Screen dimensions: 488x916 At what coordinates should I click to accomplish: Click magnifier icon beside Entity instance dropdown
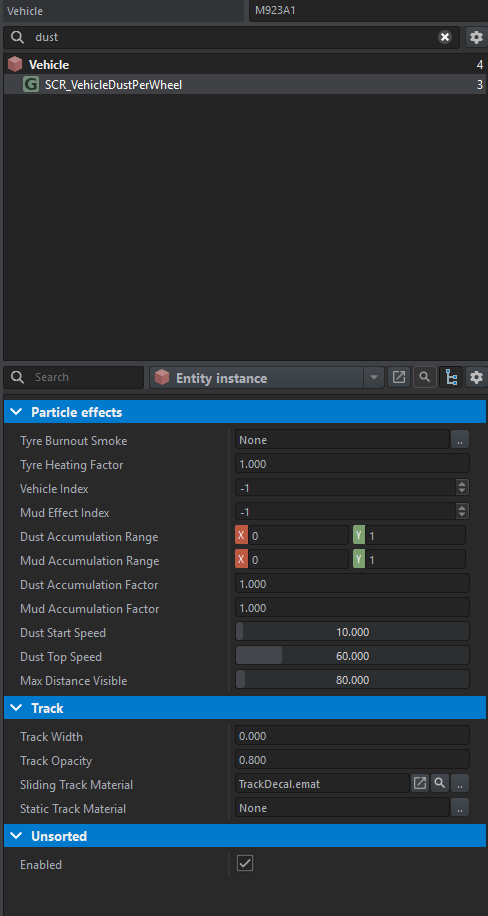pos(425,377)
